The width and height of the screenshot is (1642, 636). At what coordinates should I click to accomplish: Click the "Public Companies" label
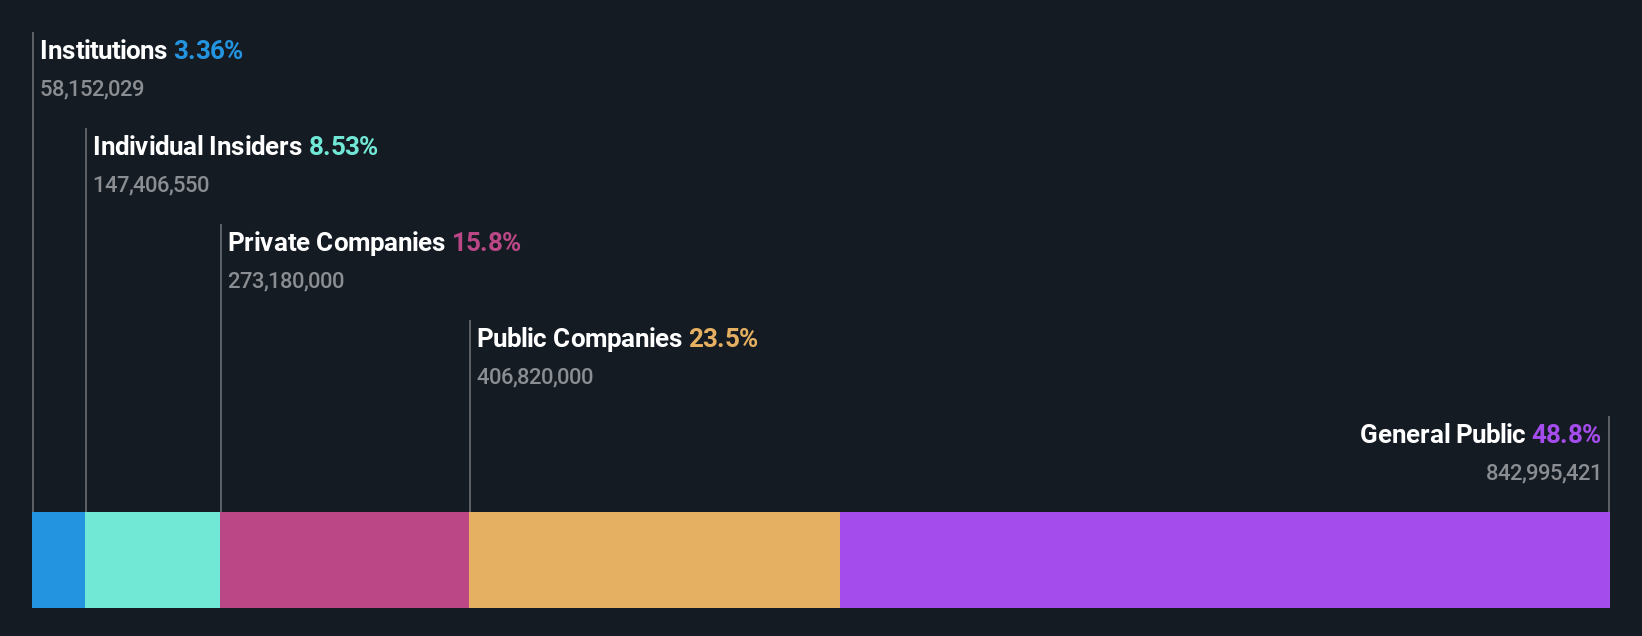point(579,338)
